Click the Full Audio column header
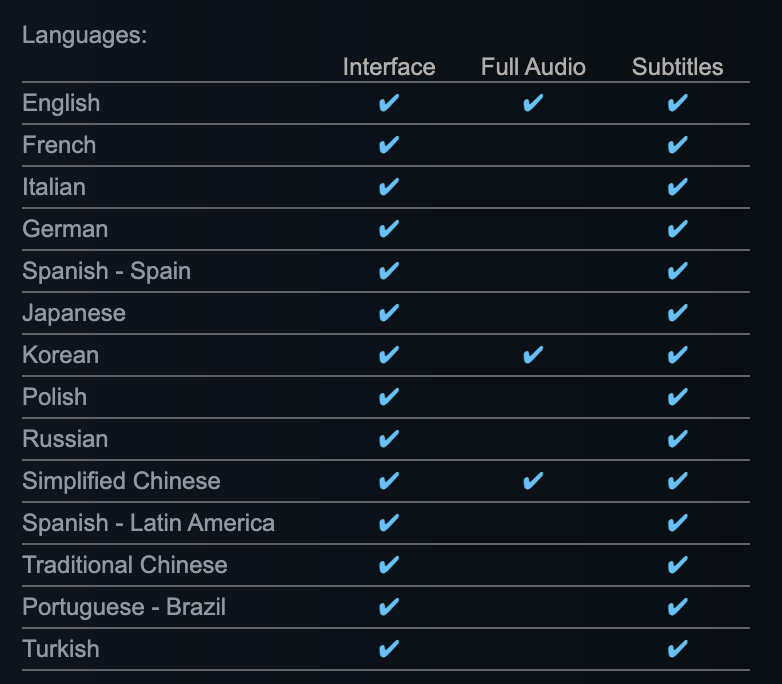The image size is (782, 684). [533, 67]
